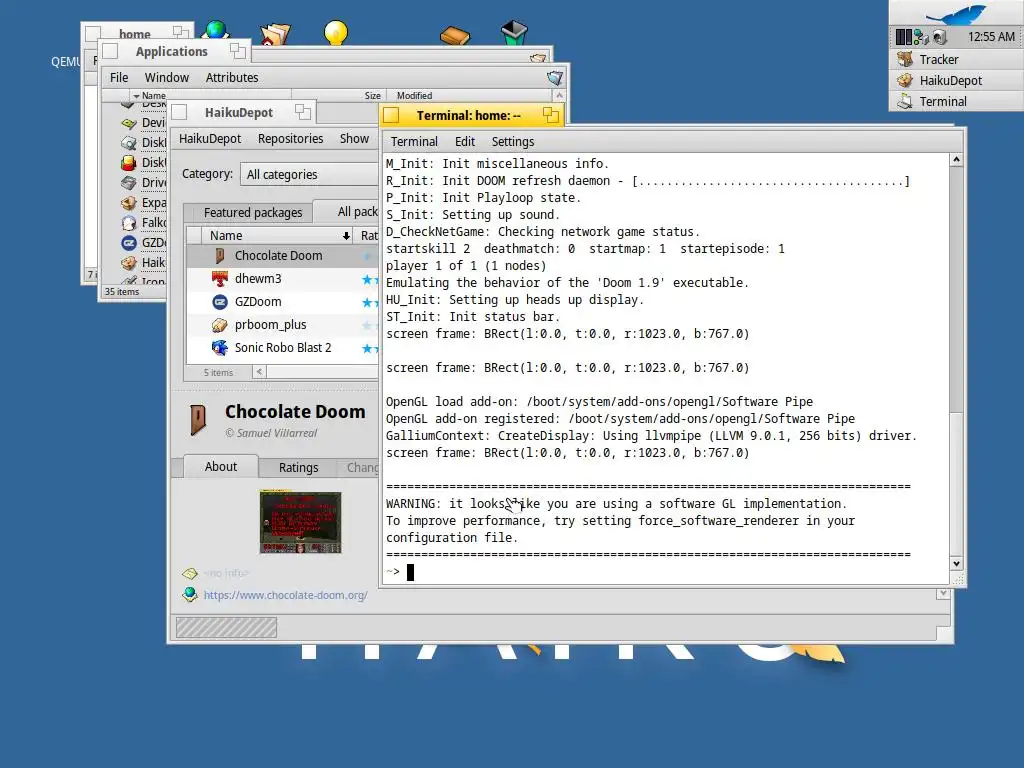Open the chocolate-doom.org website link
This screenshot has height=768, width=1024.
coord(285,595)
